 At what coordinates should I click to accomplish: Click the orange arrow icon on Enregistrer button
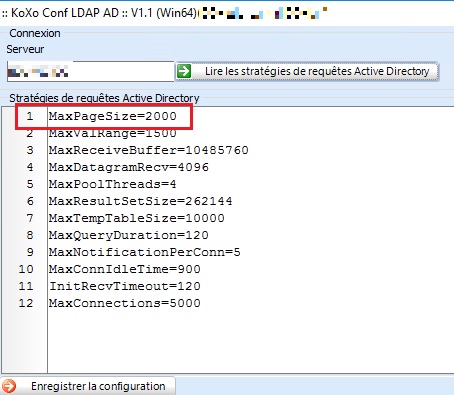coord(8,386)
